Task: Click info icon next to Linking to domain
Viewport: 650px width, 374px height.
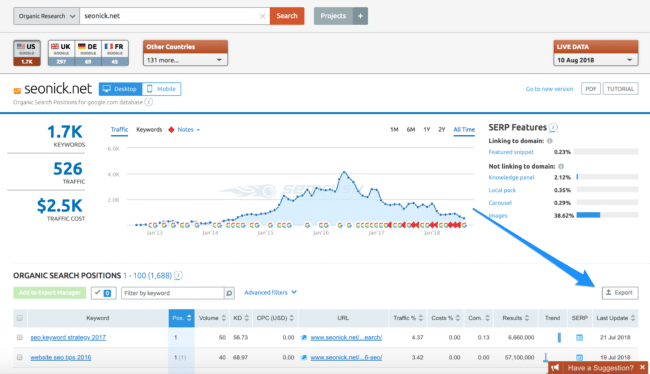Action: click(550, 141)
